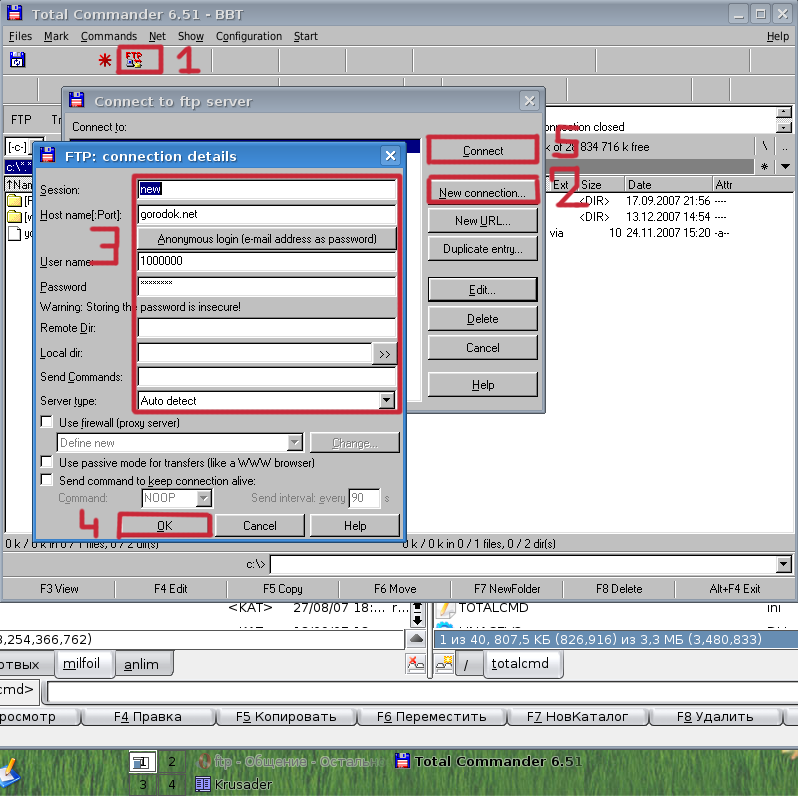
Task: Open the Net menu
Action: tap(157, 36)
